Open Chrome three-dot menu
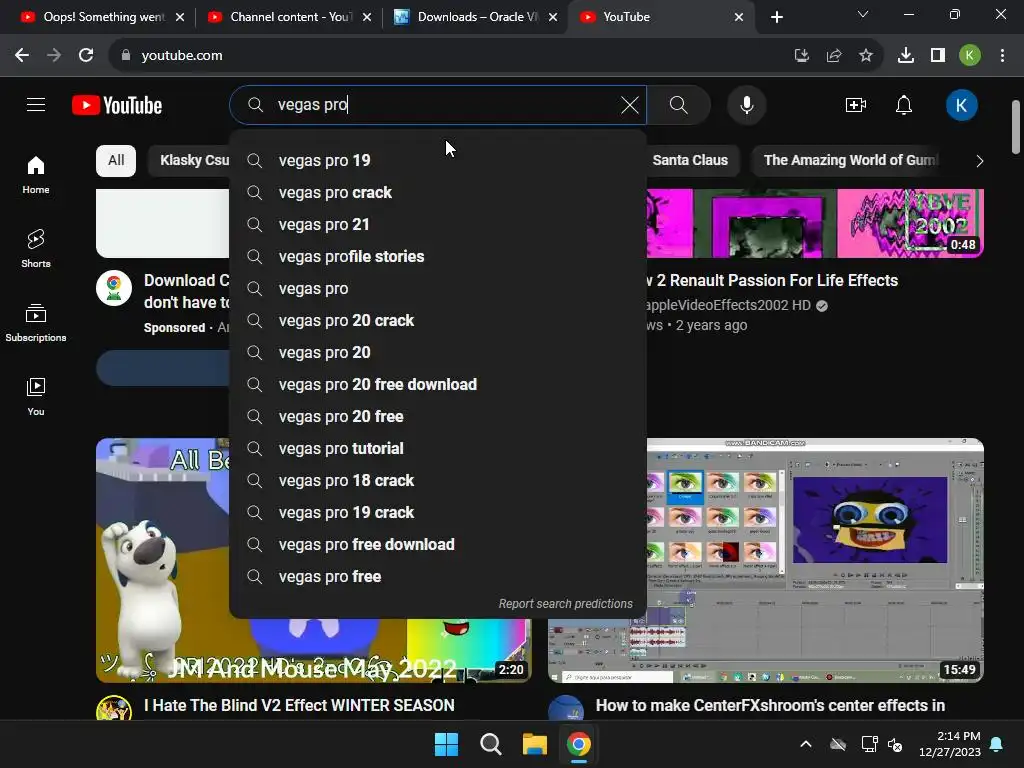Image resolution: width=1024 pixels, height=768 pixels. click(1002, 56)
